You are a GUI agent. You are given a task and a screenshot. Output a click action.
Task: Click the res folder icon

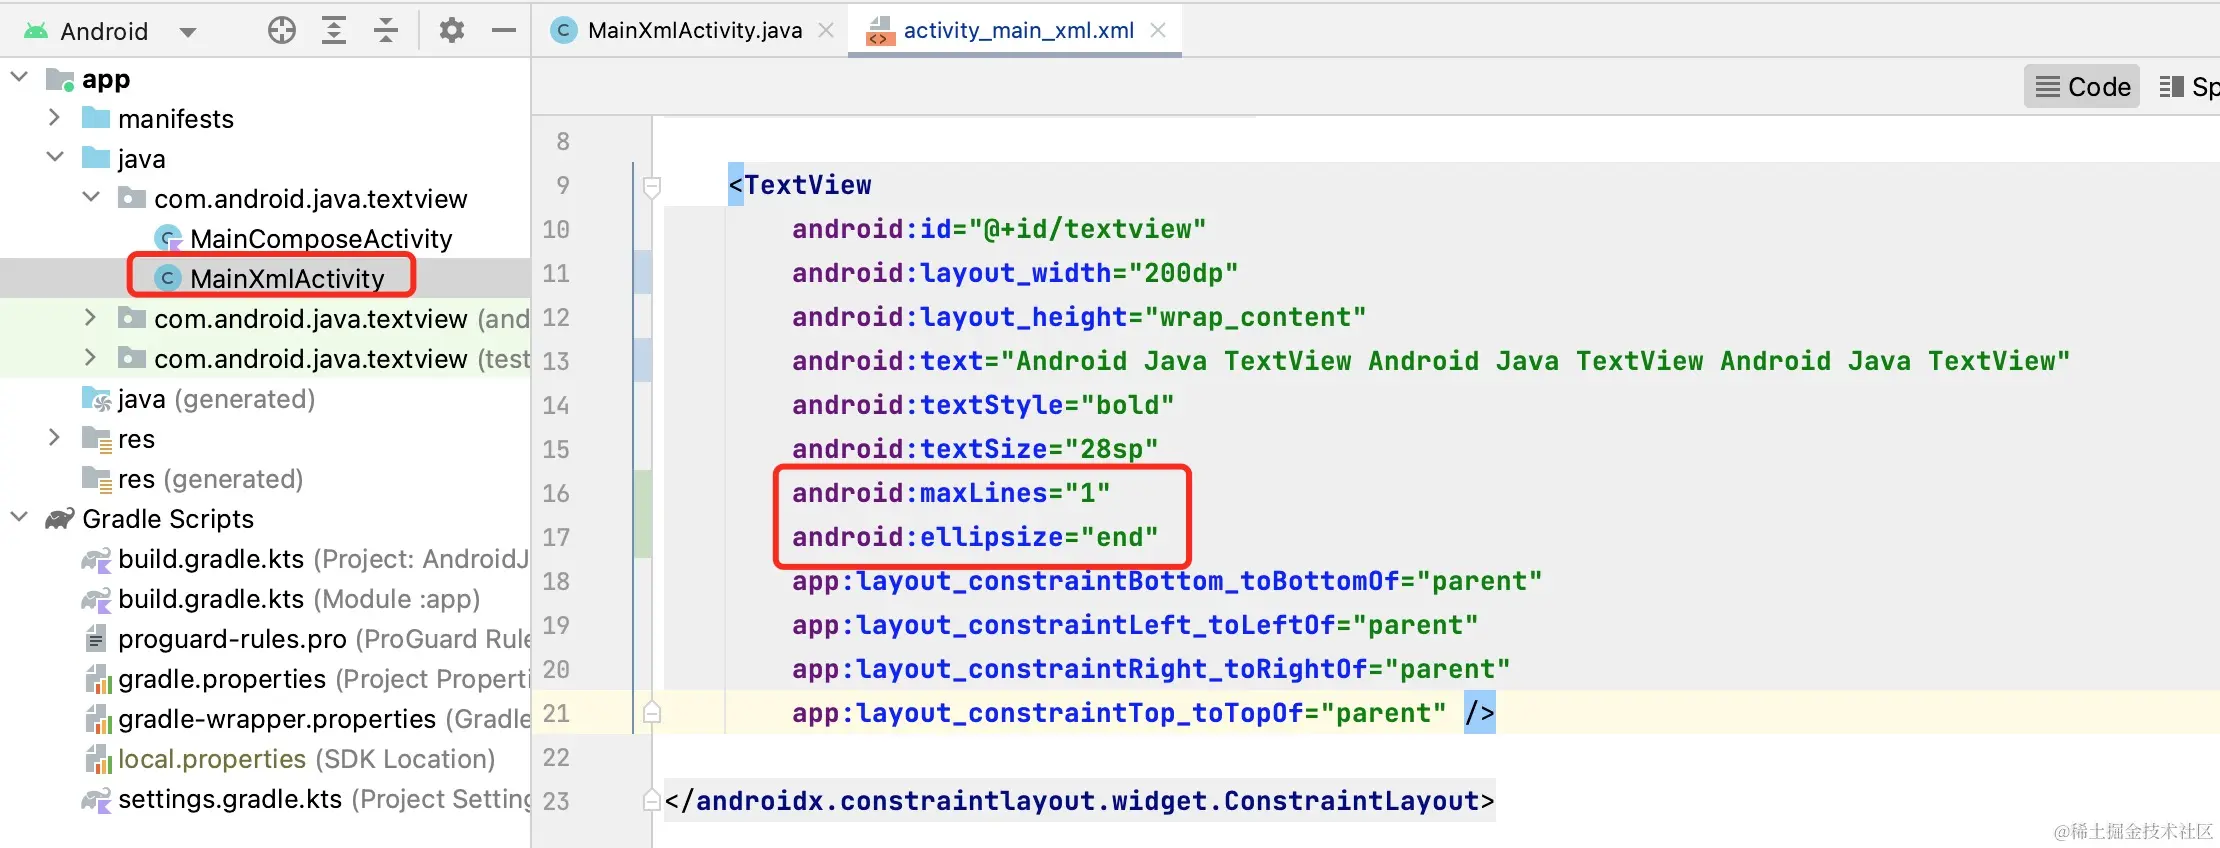[97, 439]
